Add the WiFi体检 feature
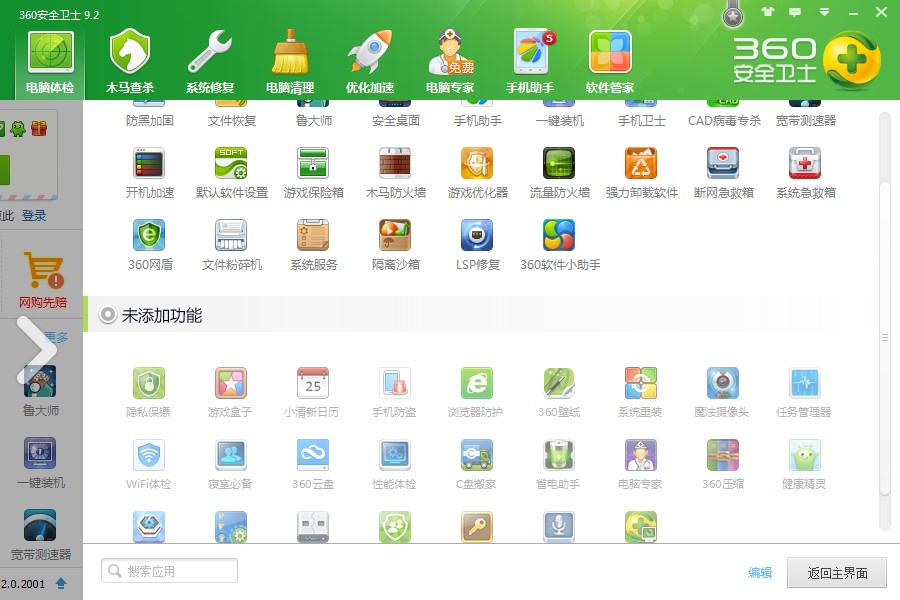The width and height of the screenshot is (900, 600). (x=149, y=464)
